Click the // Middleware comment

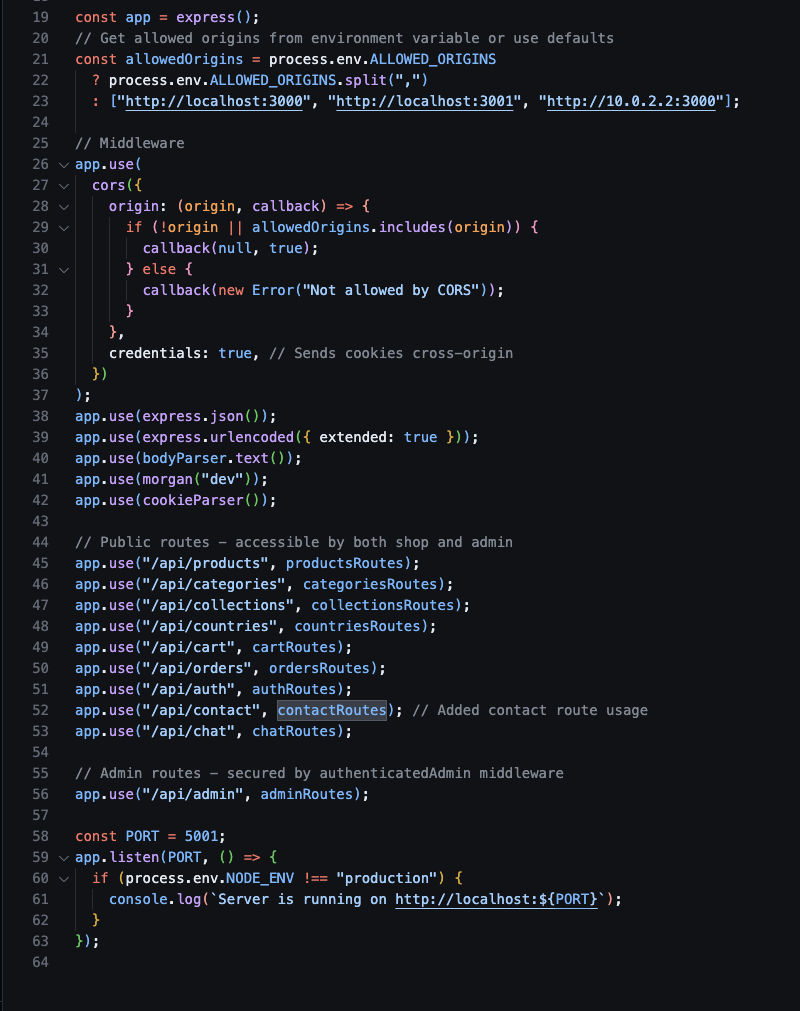click(x=130, y=143)
